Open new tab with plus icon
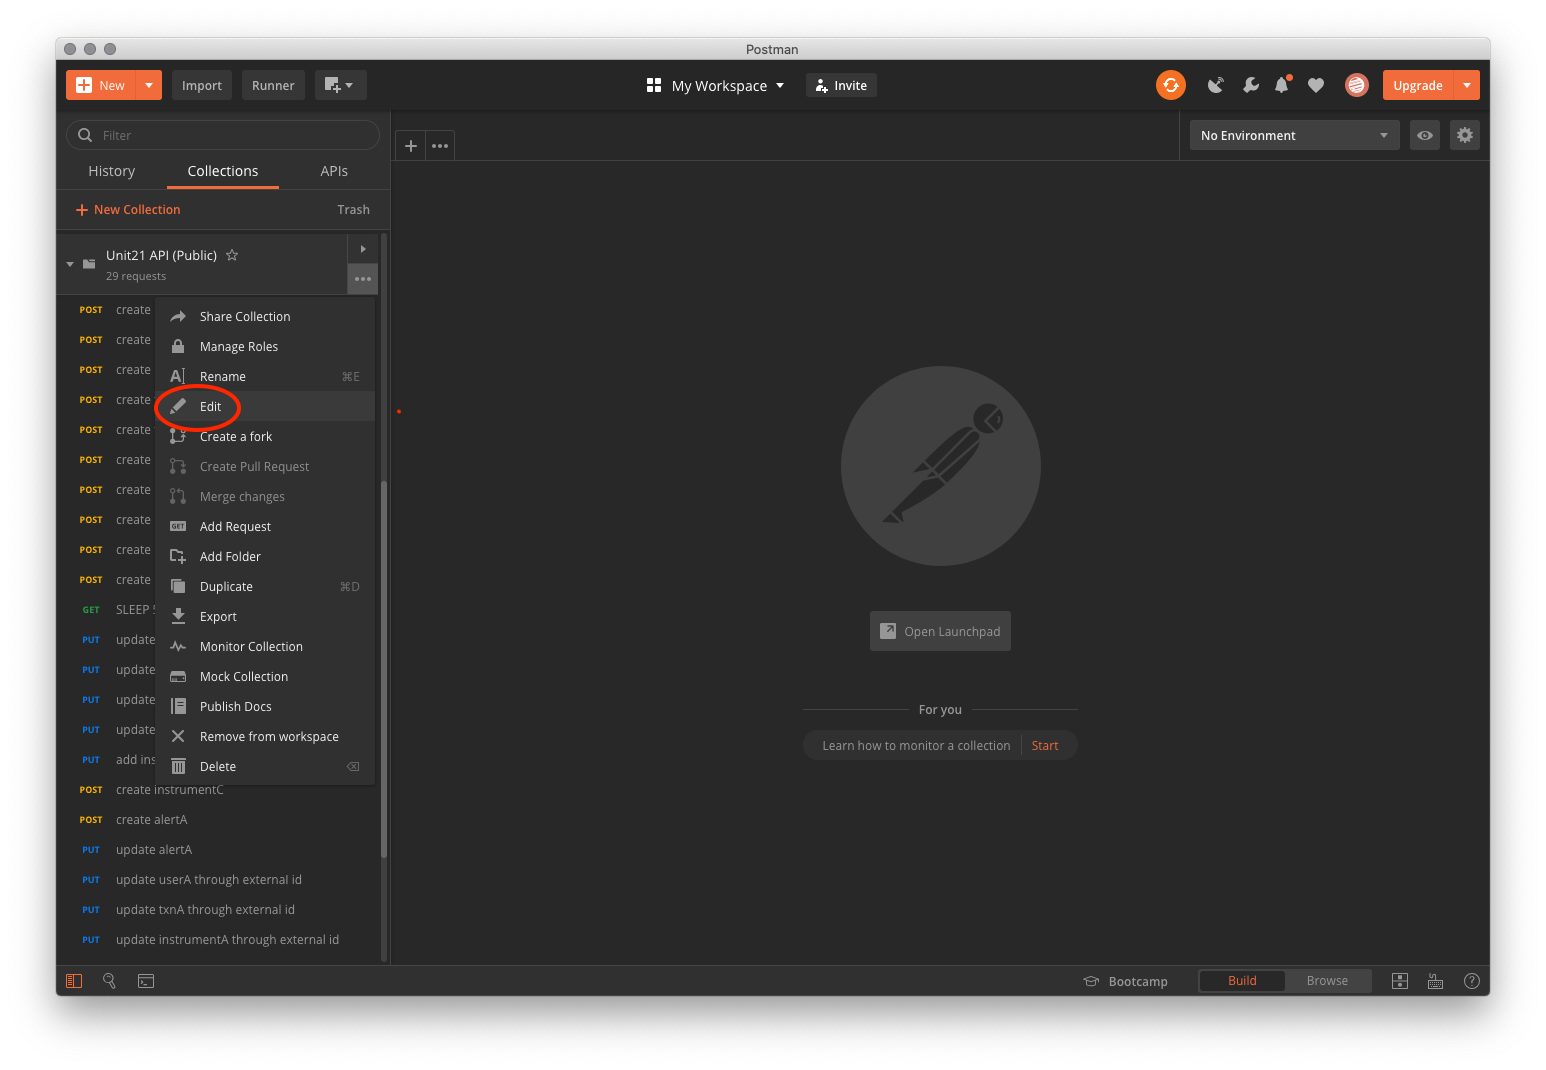 (410, 145)
